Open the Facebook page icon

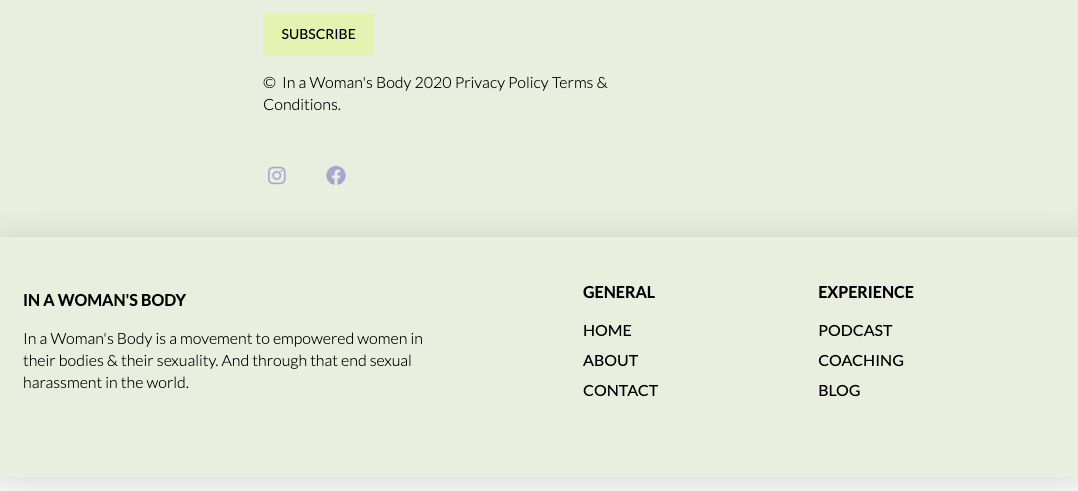[336, 175]
